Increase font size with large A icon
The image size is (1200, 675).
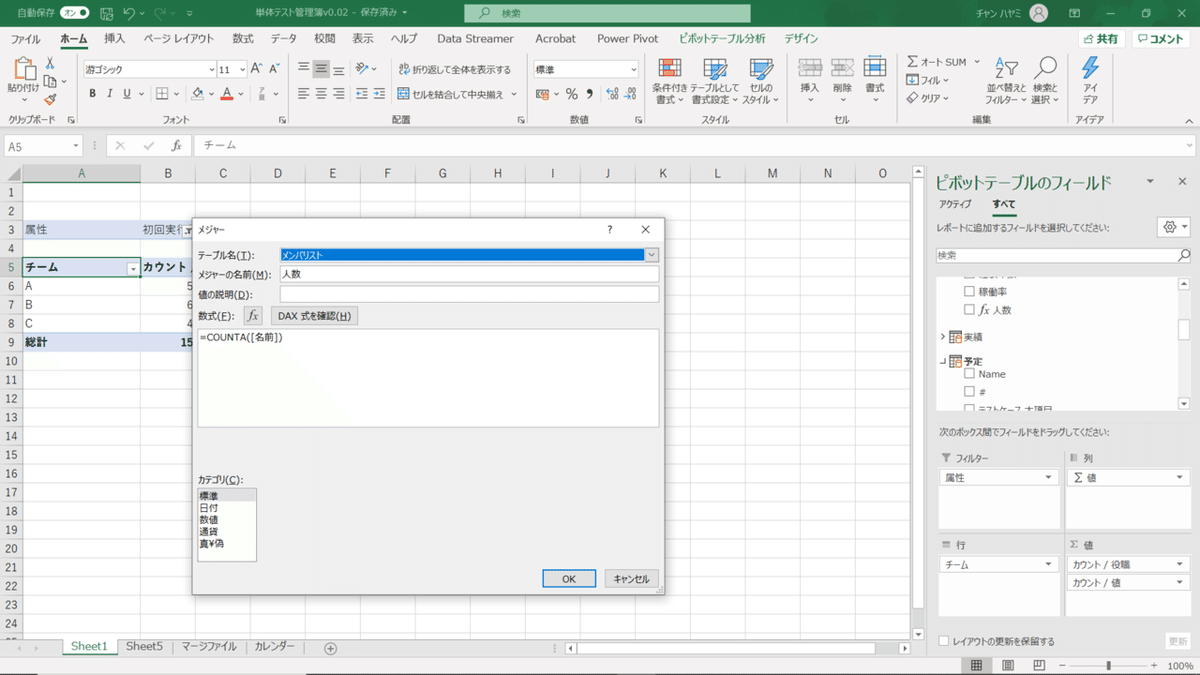point(256,69)
